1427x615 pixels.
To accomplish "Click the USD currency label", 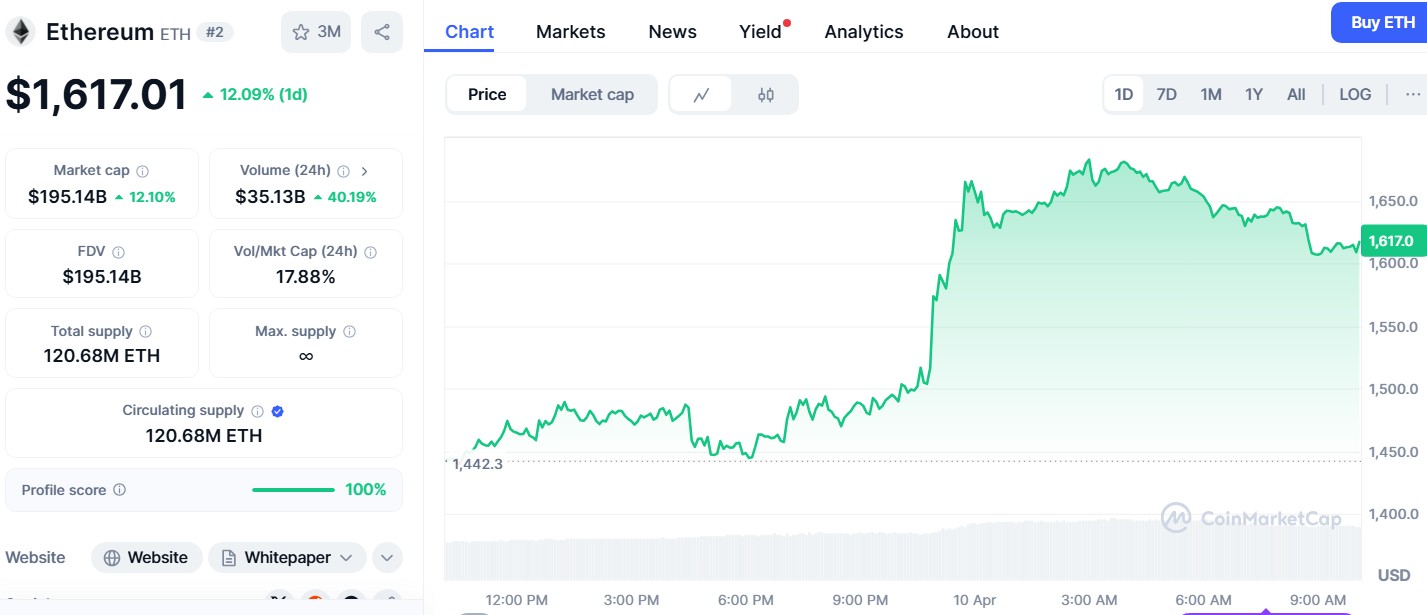I will click(x=1394, y=575).
